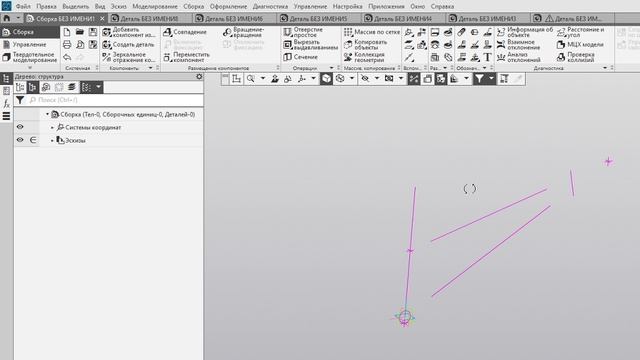The height and width of the screenshot is (360, 640).
Task: Click the Save diskette icon
Action: (93, 32)
